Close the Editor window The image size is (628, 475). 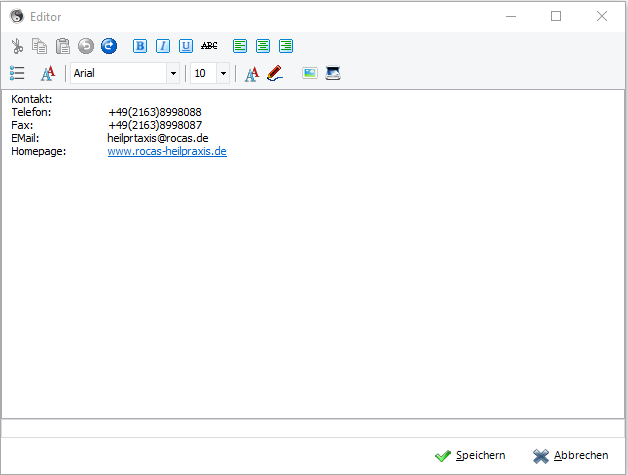[x=602, y=16]
